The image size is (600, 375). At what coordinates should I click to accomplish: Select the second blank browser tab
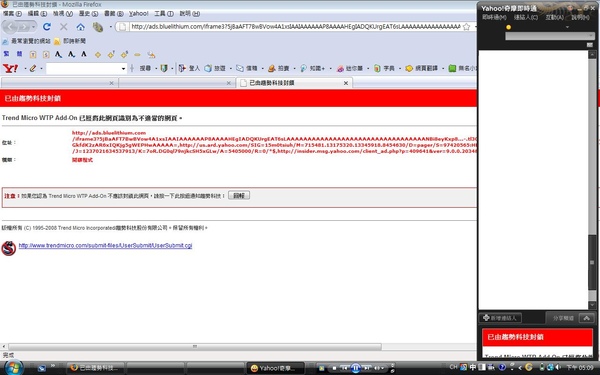[177, 83]
